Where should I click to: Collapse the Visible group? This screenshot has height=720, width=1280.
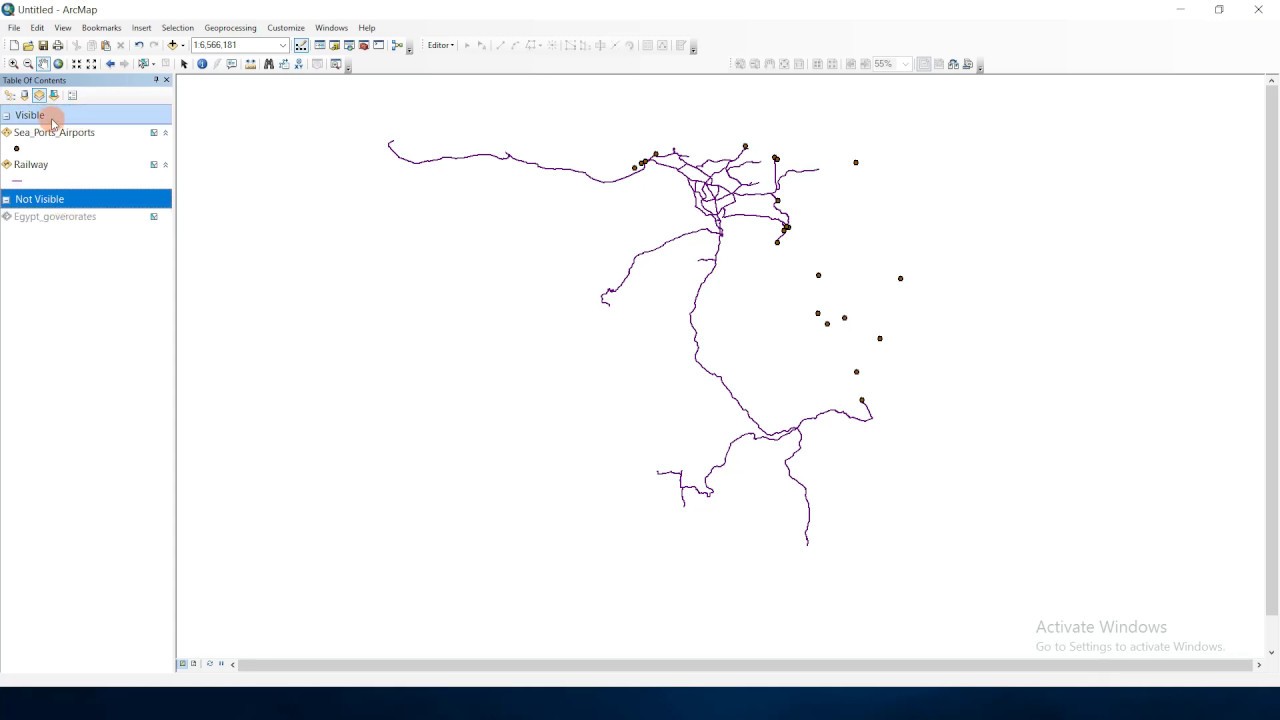click(6, 116)
